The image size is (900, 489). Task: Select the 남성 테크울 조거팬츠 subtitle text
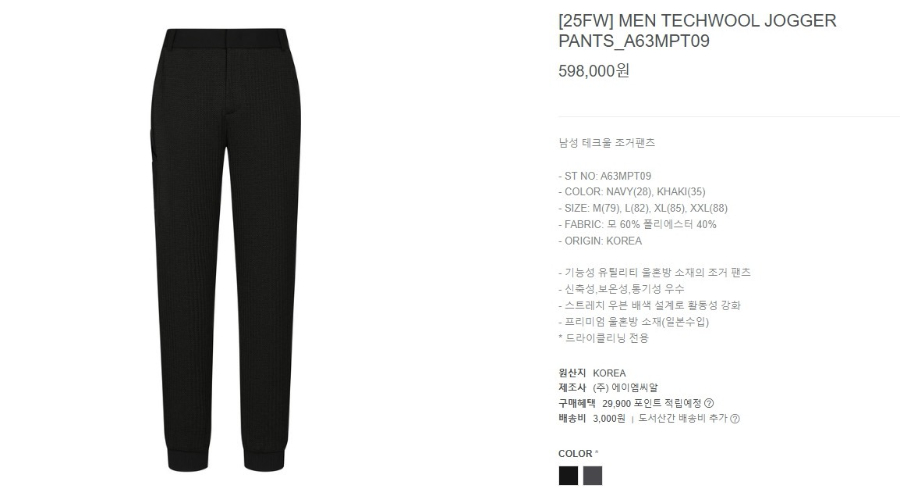607,142
